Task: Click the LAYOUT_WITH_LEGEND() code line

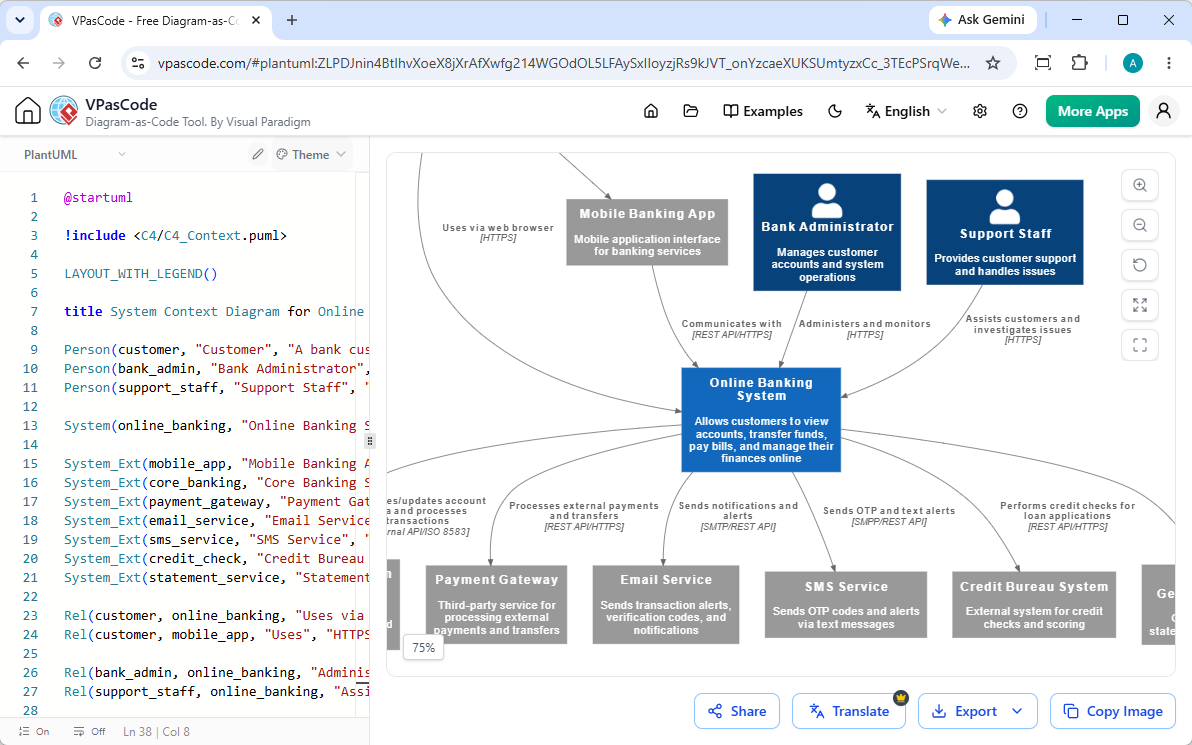Action: click(x=141, y=274)
